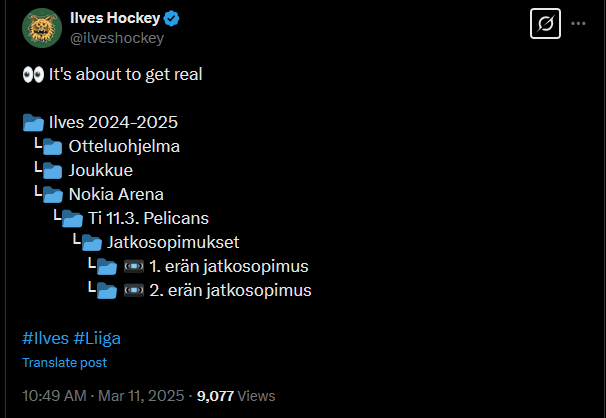Click the folder icon next to Ilves 2024-2025
This screenshot has height=418, width=606.
(x=33, y=122)
